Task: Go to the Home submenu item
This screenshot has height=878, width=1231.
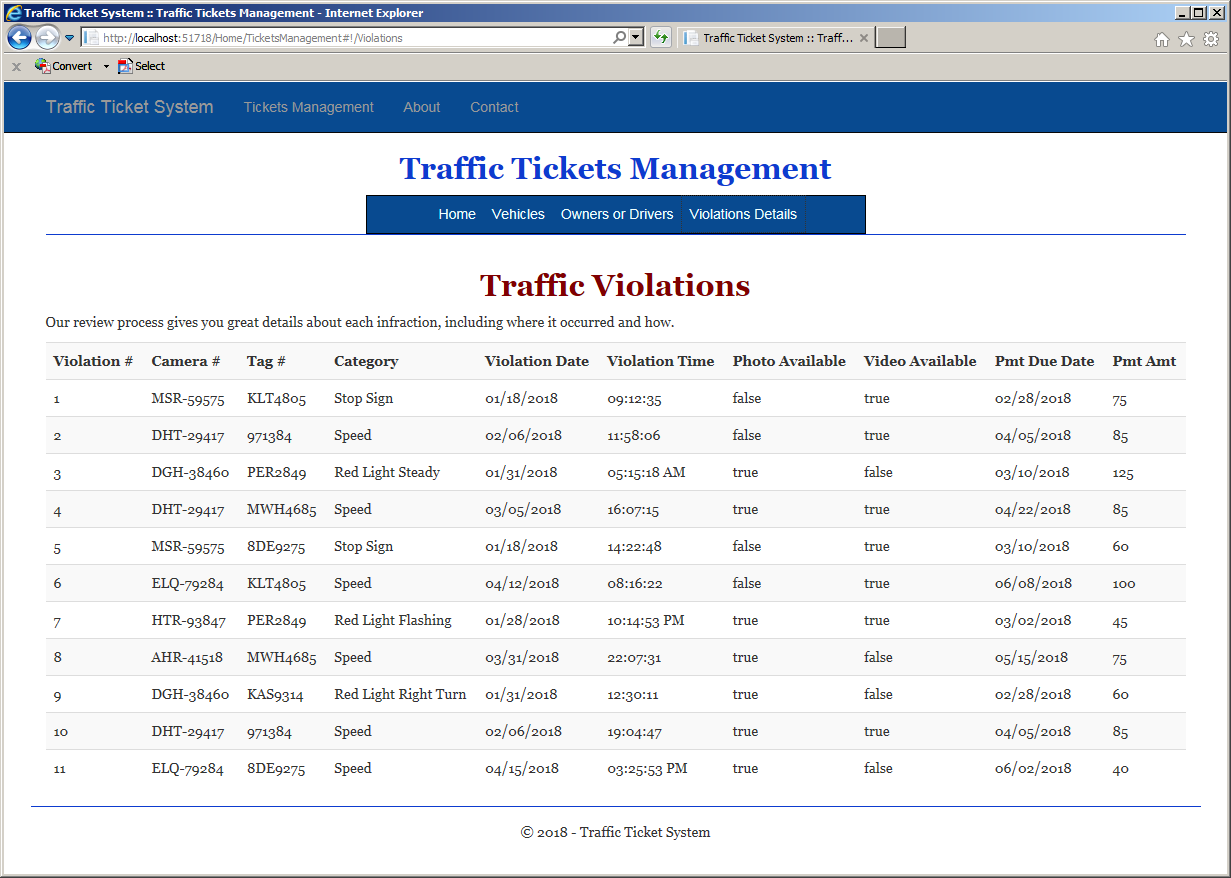Action: pyautogui.click(x=457, y=214)
